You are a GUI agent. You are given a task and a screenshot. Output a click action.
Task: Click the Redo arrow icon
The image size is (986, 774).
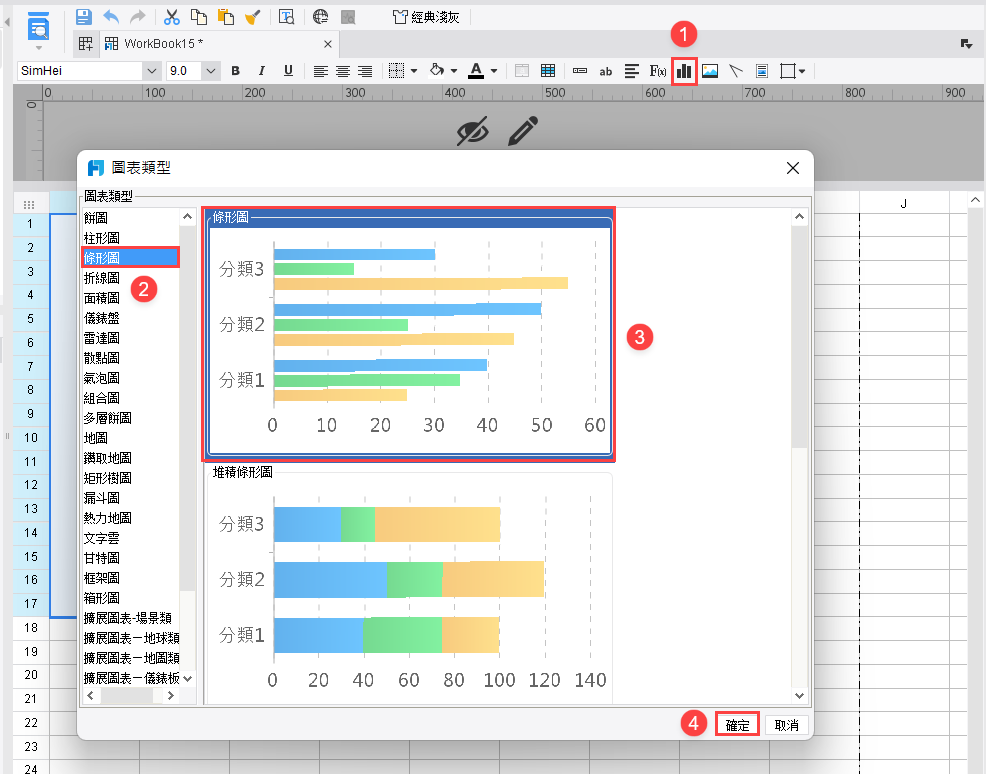137,16
